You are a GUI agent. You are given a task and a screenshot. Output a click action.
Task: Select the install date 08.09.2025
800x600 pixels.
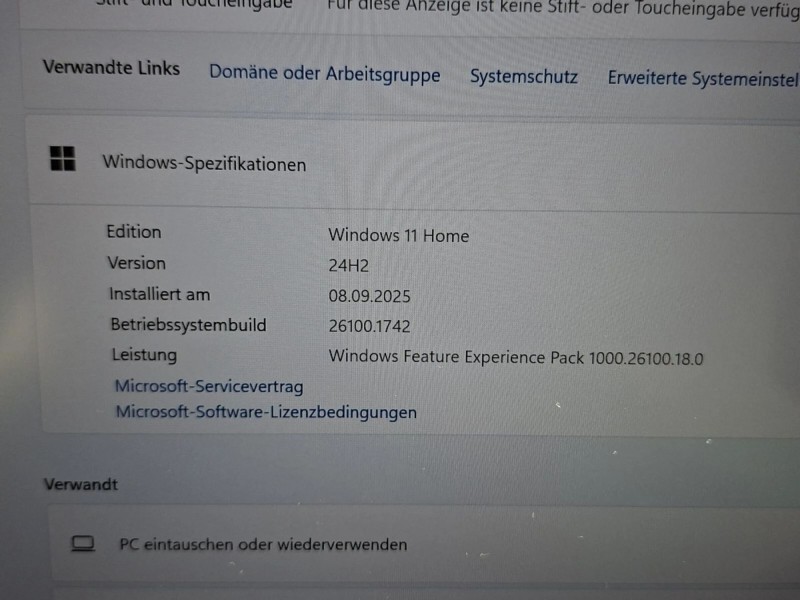[x=369, y=297]
